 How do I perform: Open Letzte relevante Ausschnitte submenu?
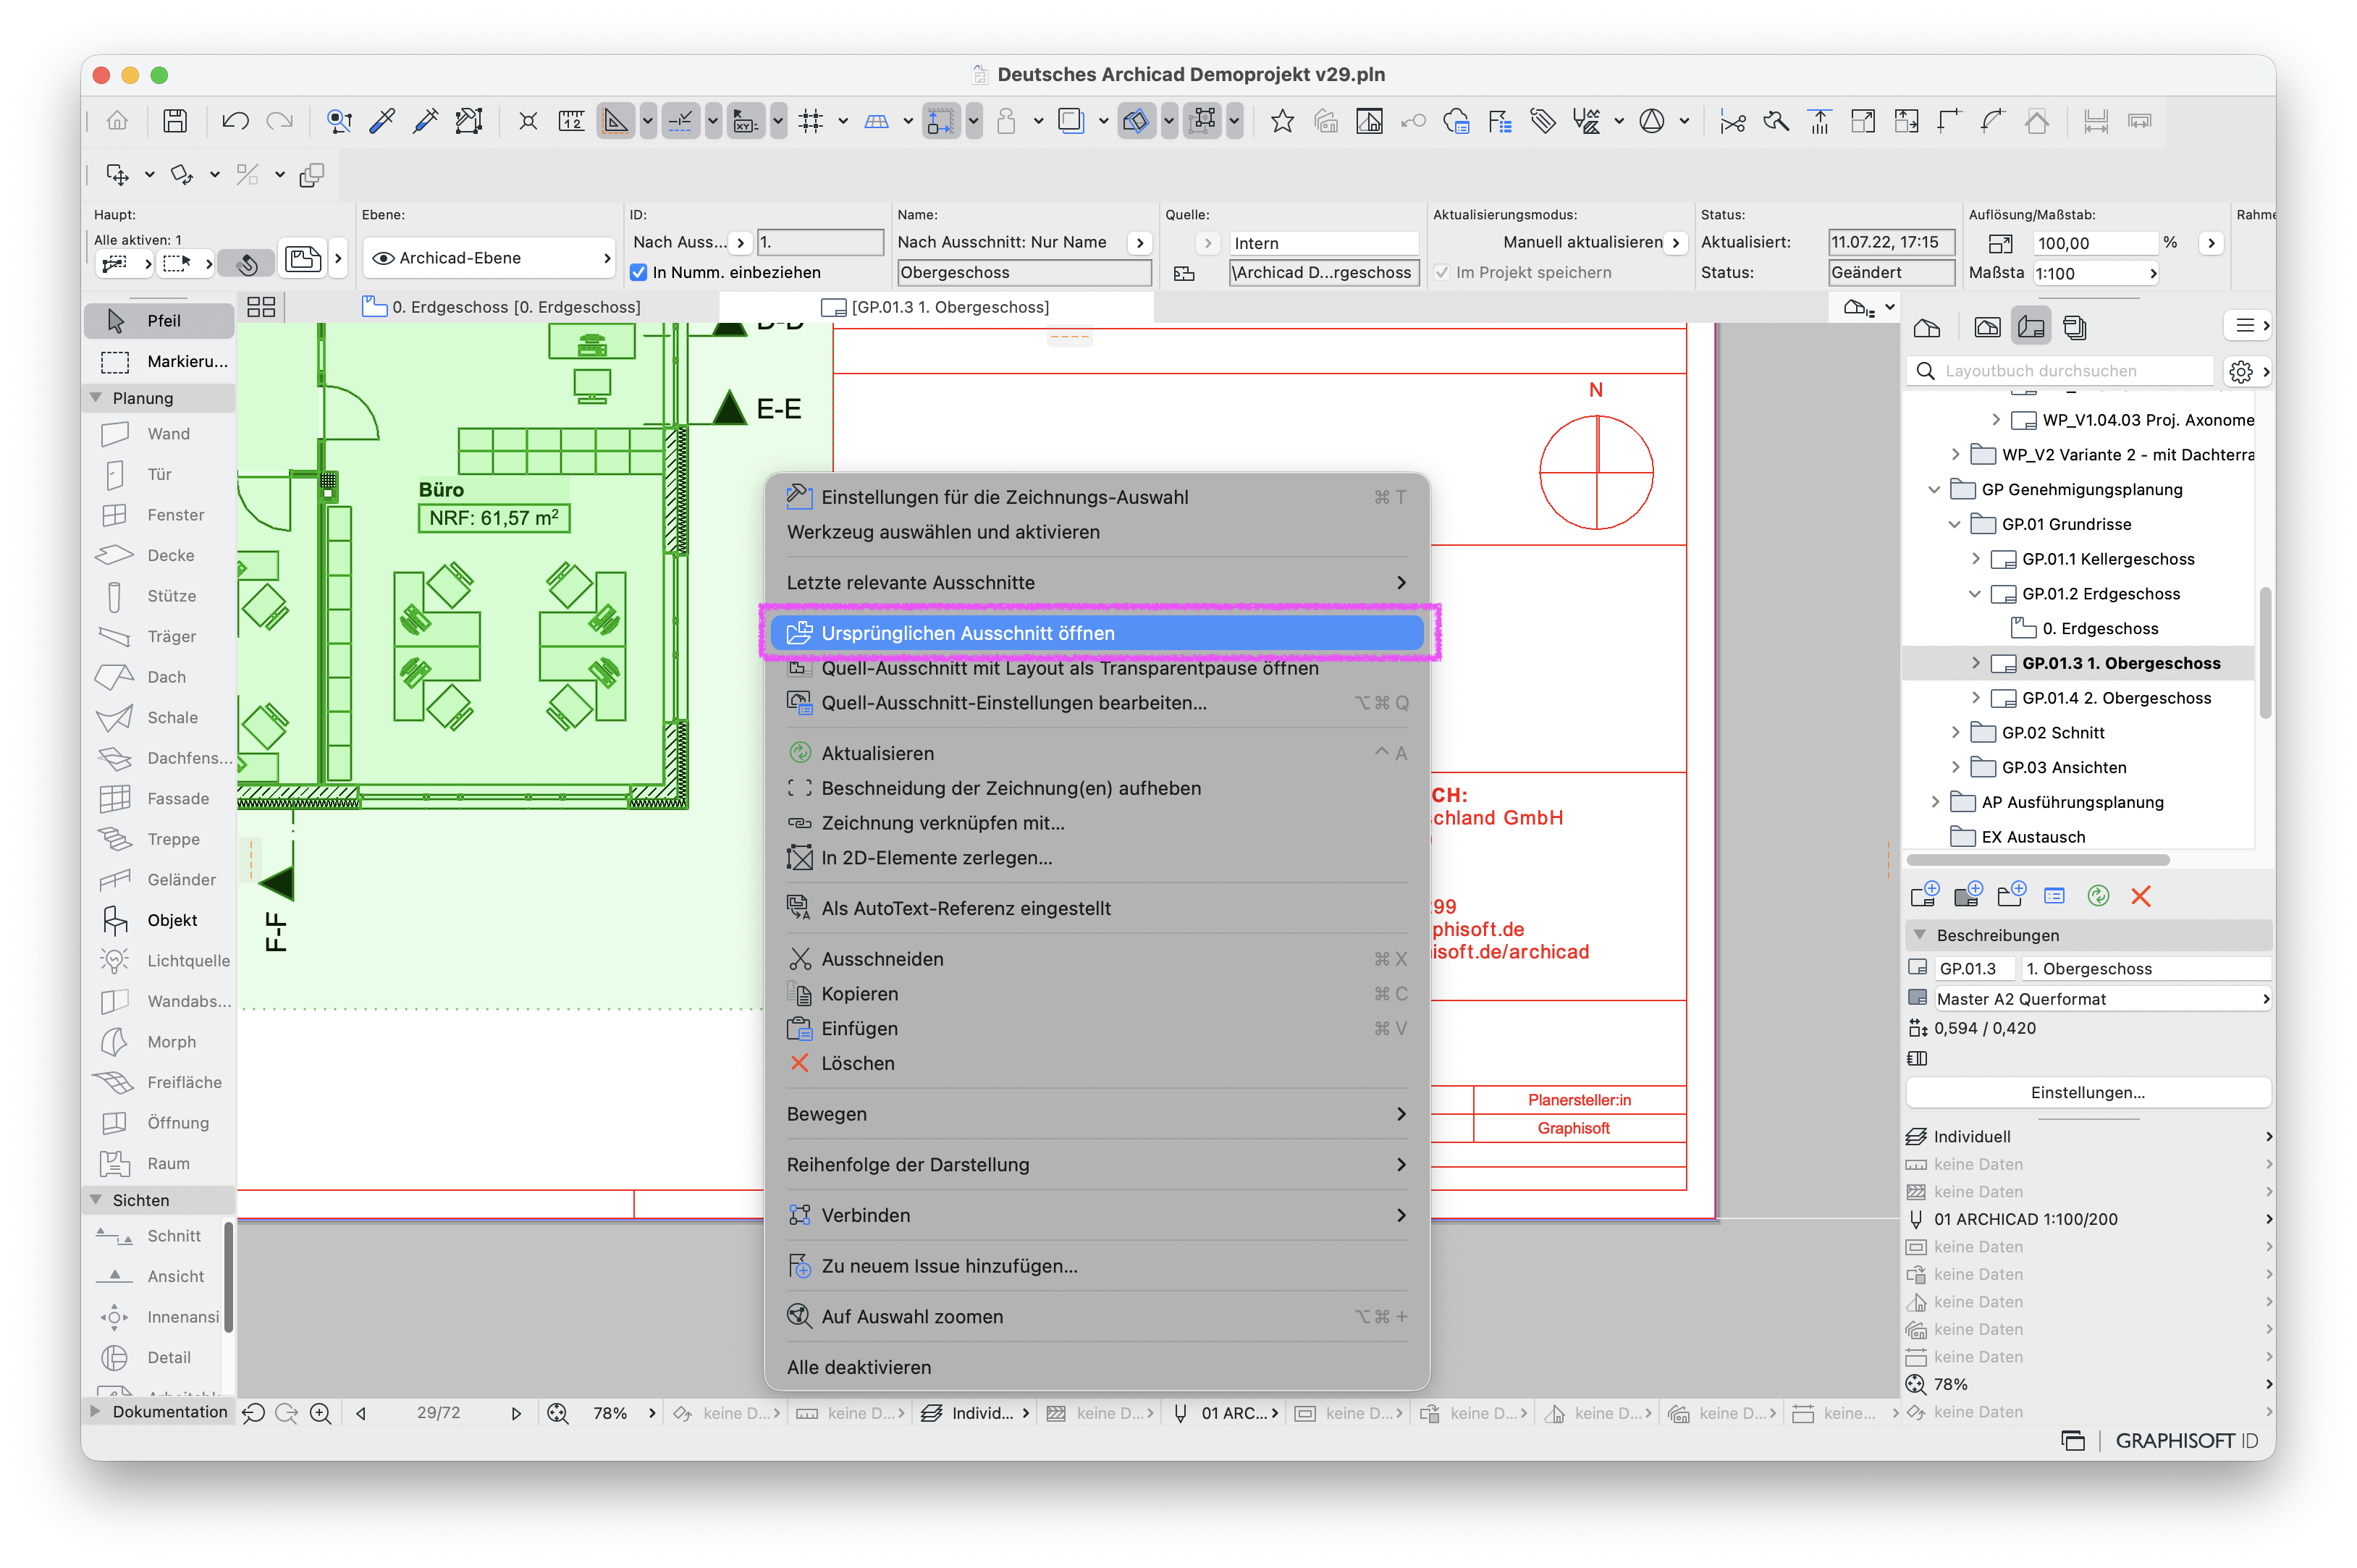[1096, 582]
